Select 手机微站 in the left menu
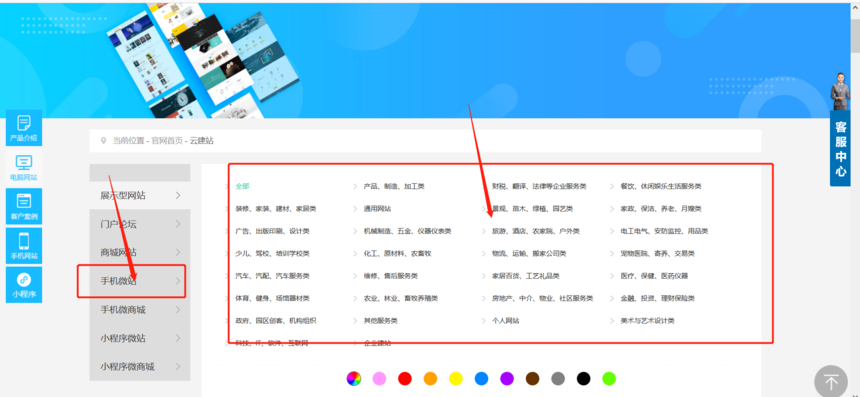 140,281
